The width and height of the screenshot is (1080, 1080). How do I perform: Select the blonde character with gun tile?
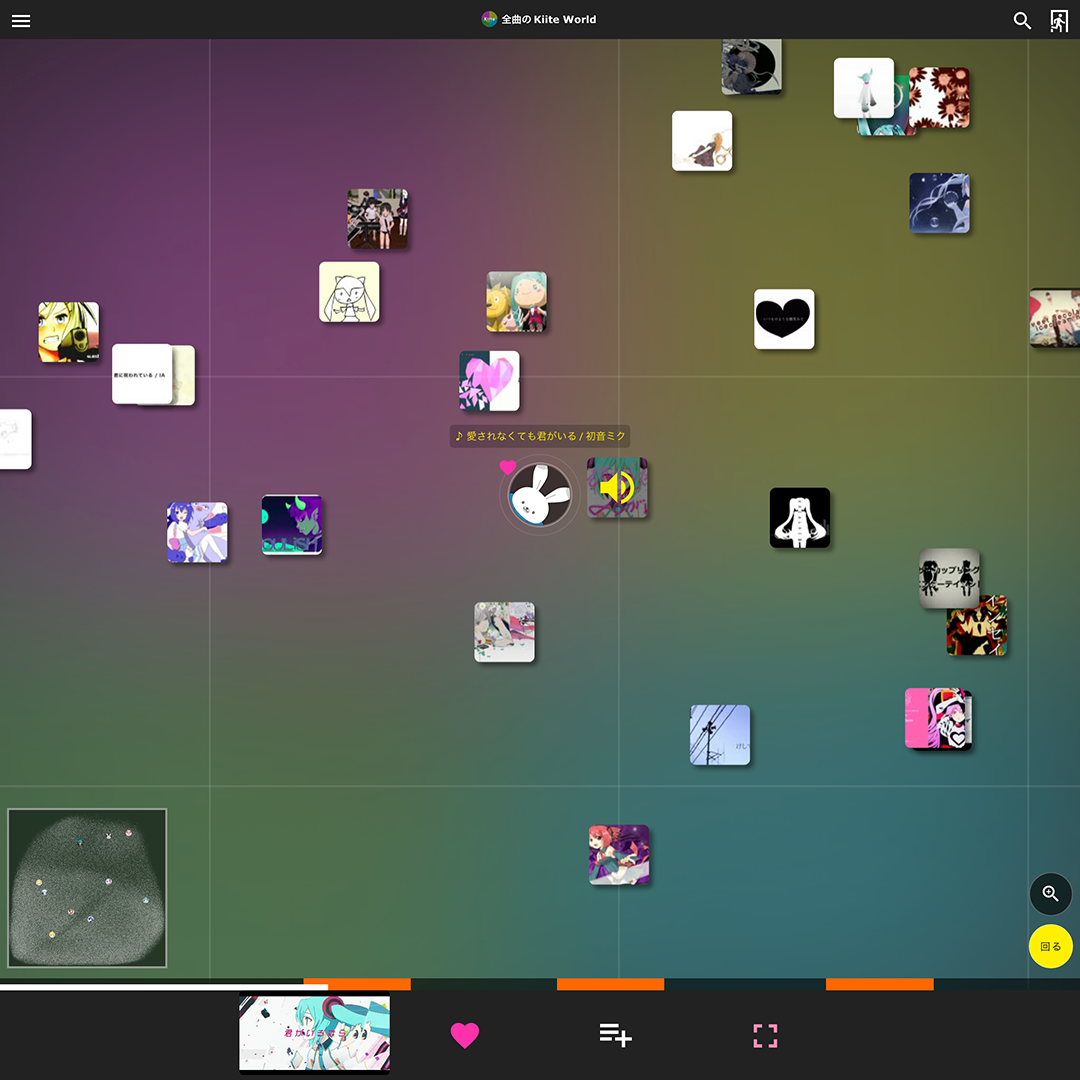[69, 332]
